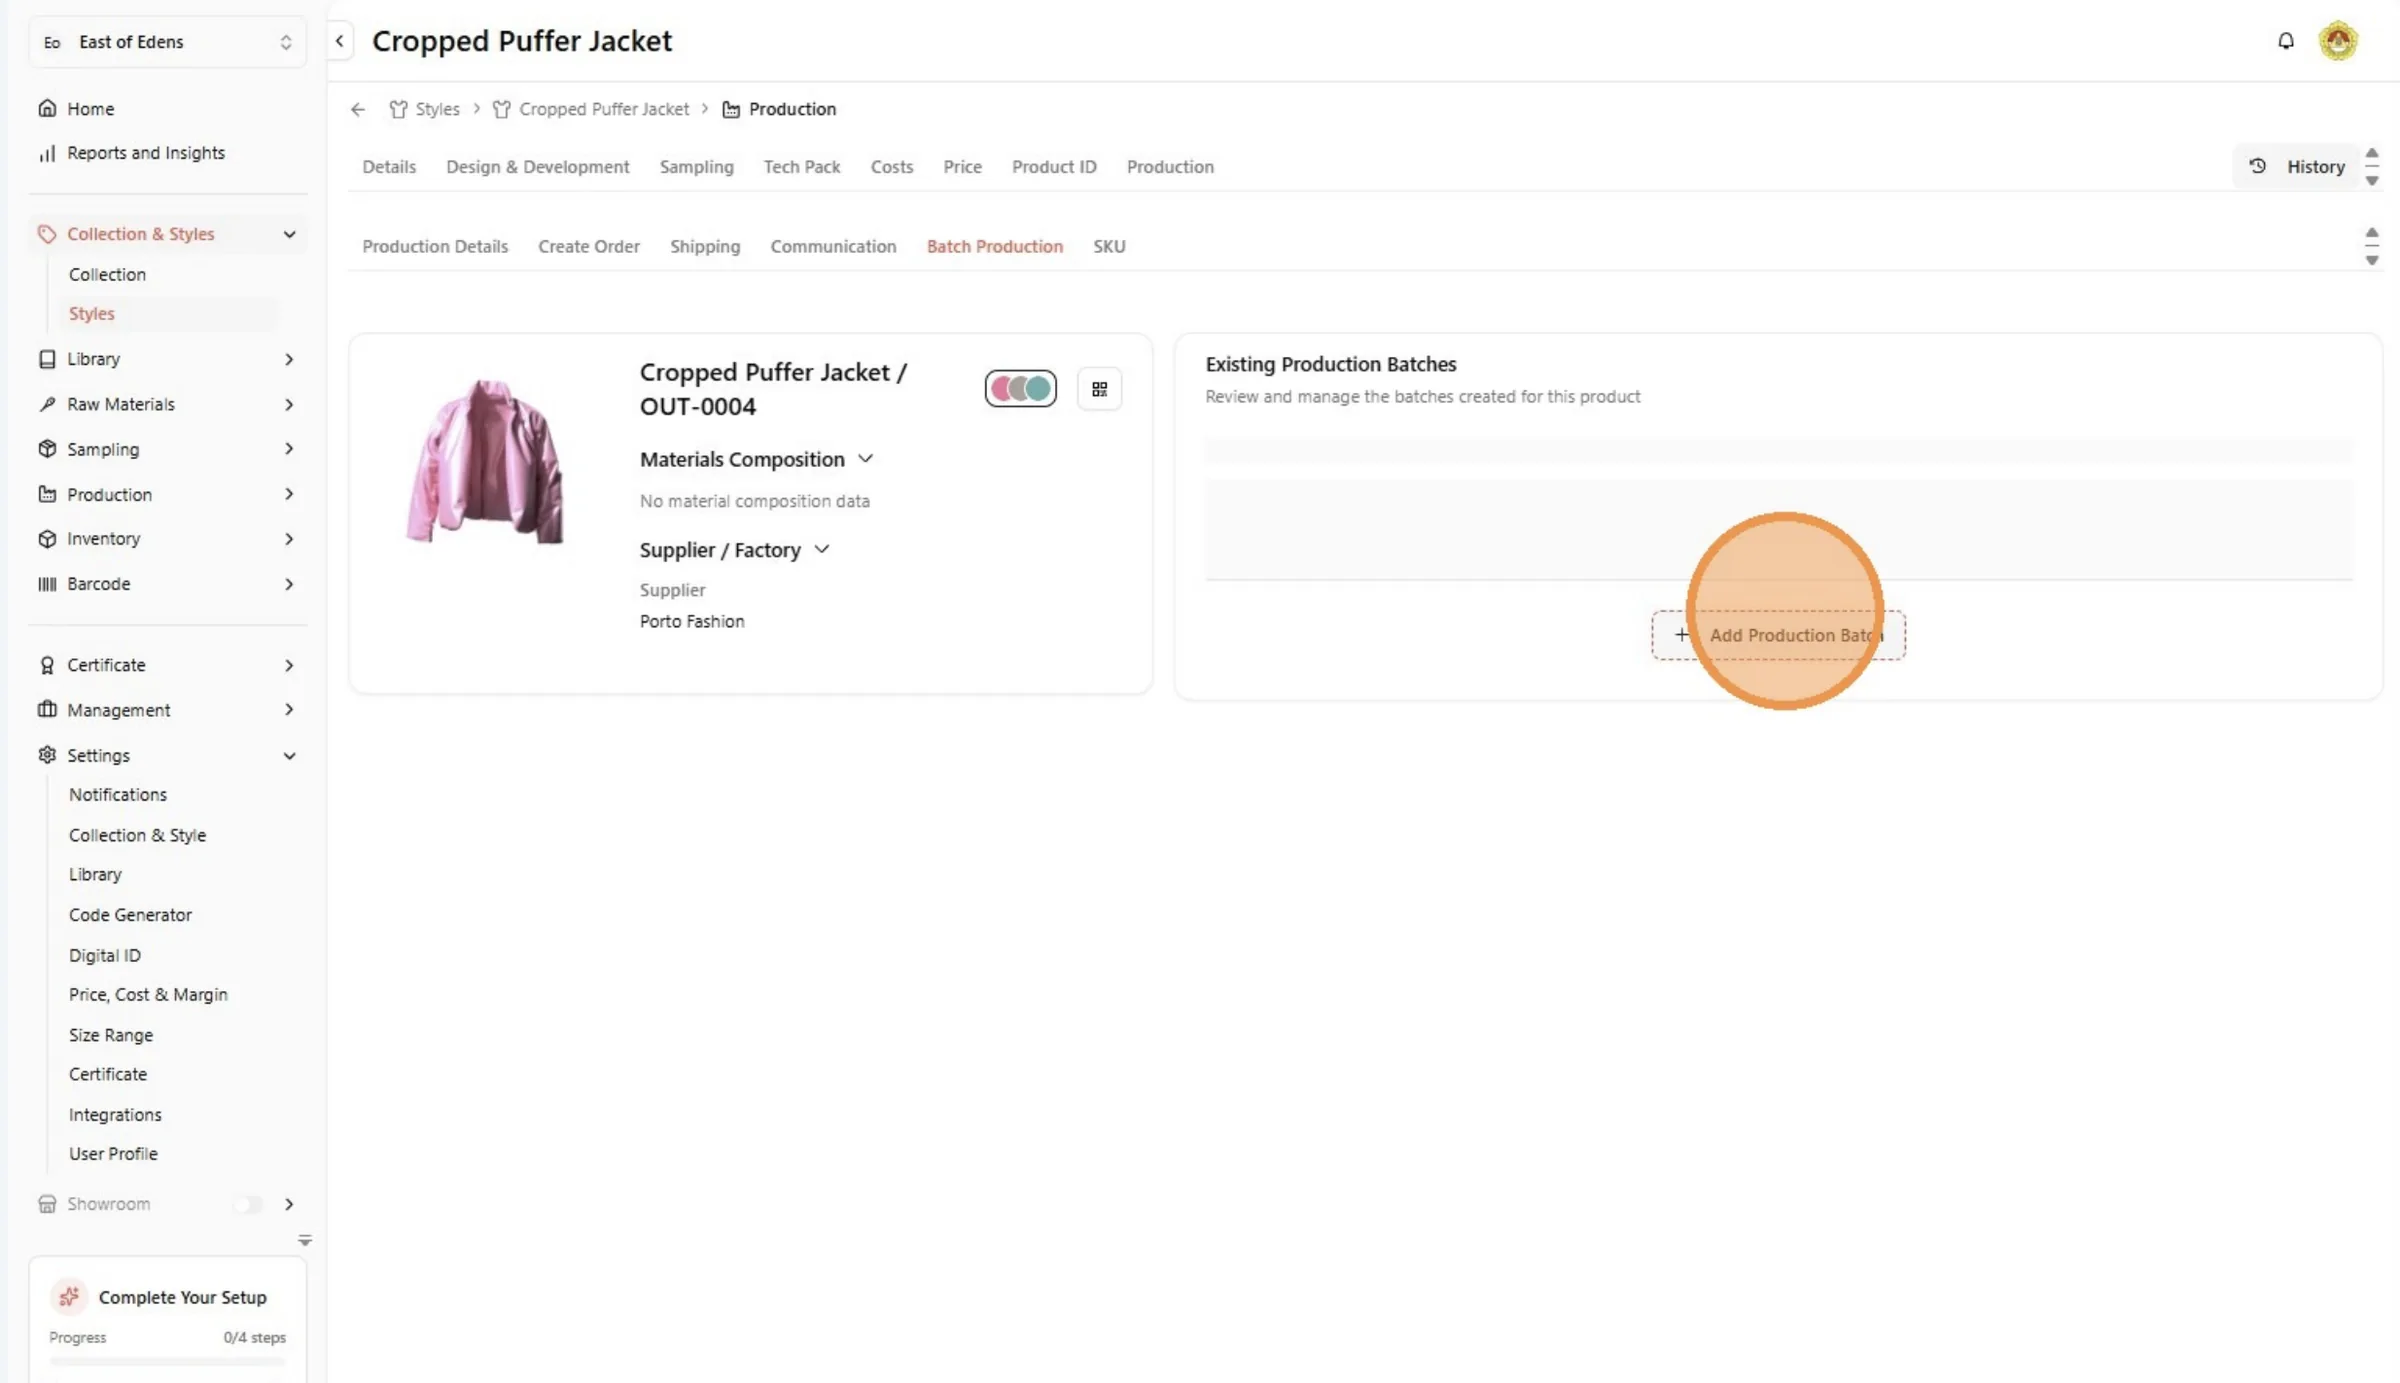Click the pink puffer jacket thumbnail
Image resolution: width=2400 pixels, height=1383 pixels.
tap(485, 461)
